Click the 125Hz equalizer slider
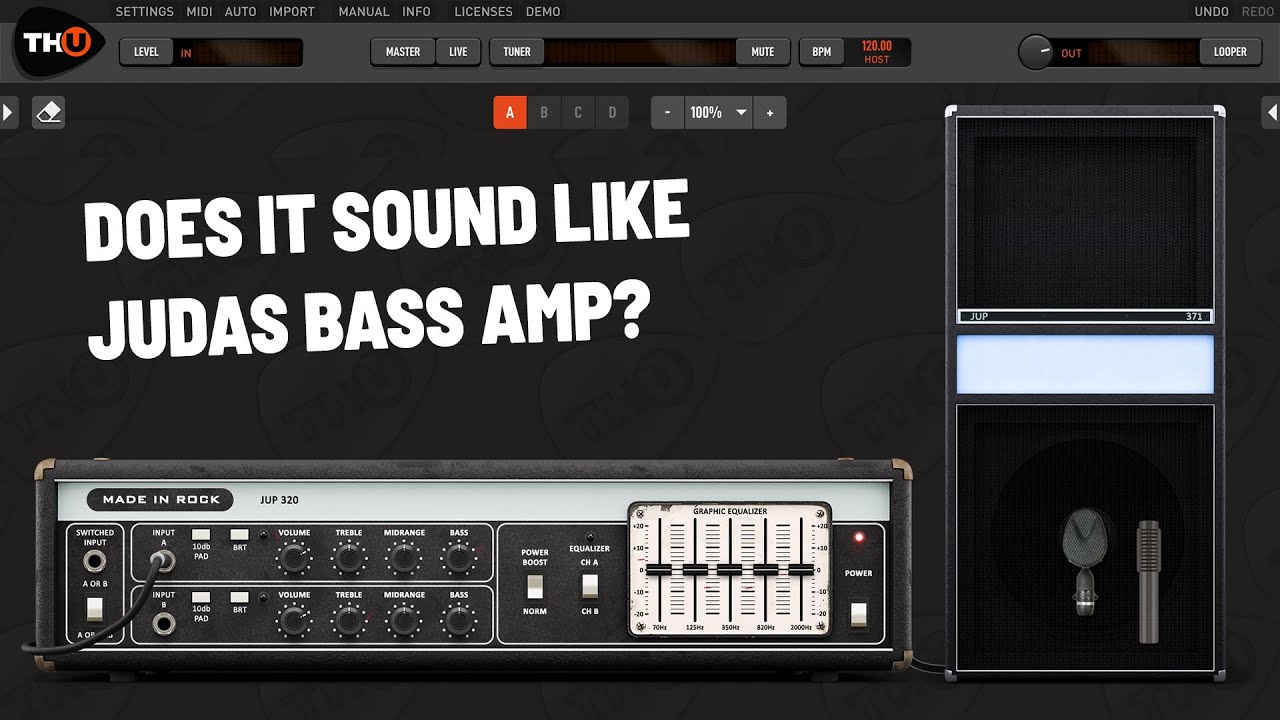Screen dimensions: 1280x720 (694, 569)
